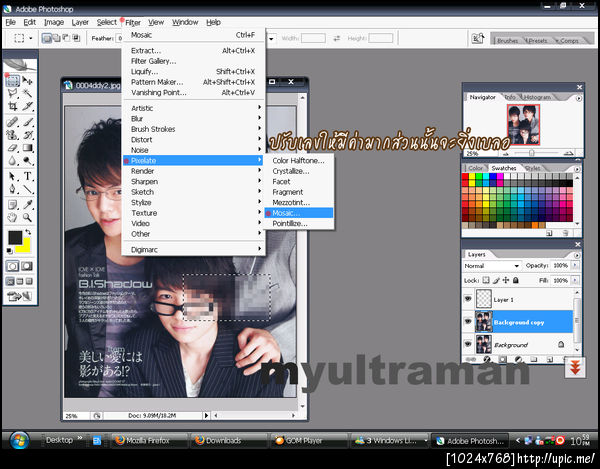The width and height of the screenshot is (600, 469).
Task: Choose Mosaic... in the Pixelate submenu
Action: (x=299, y=213)
